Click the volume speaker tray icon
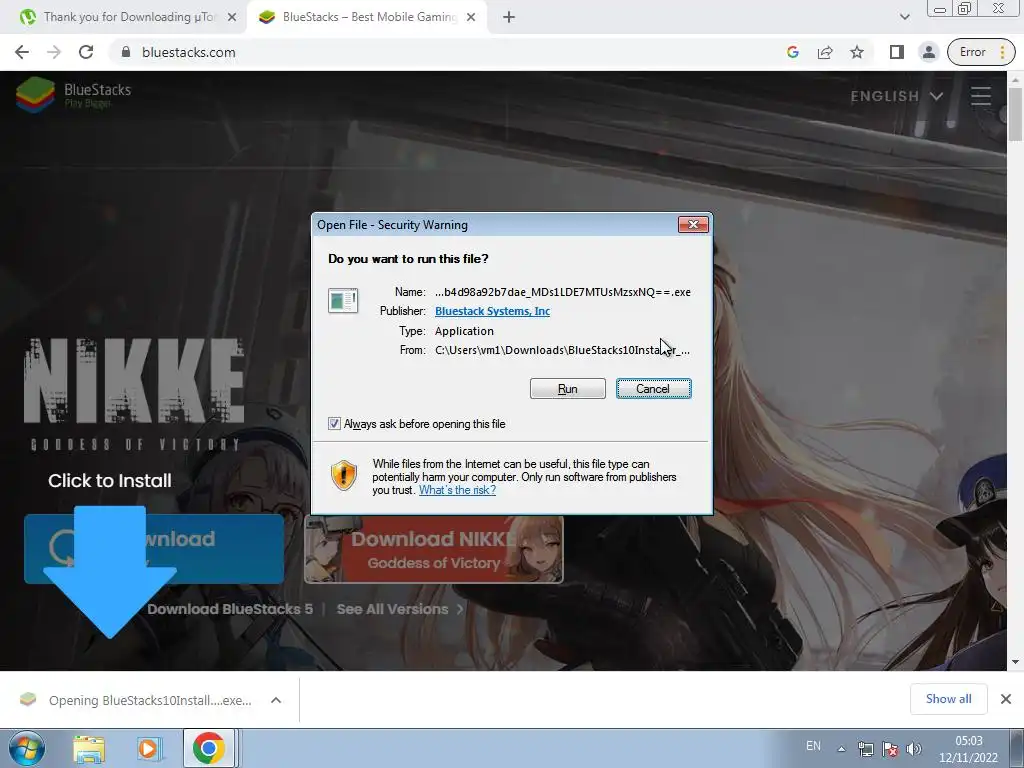 click(914, 749)
